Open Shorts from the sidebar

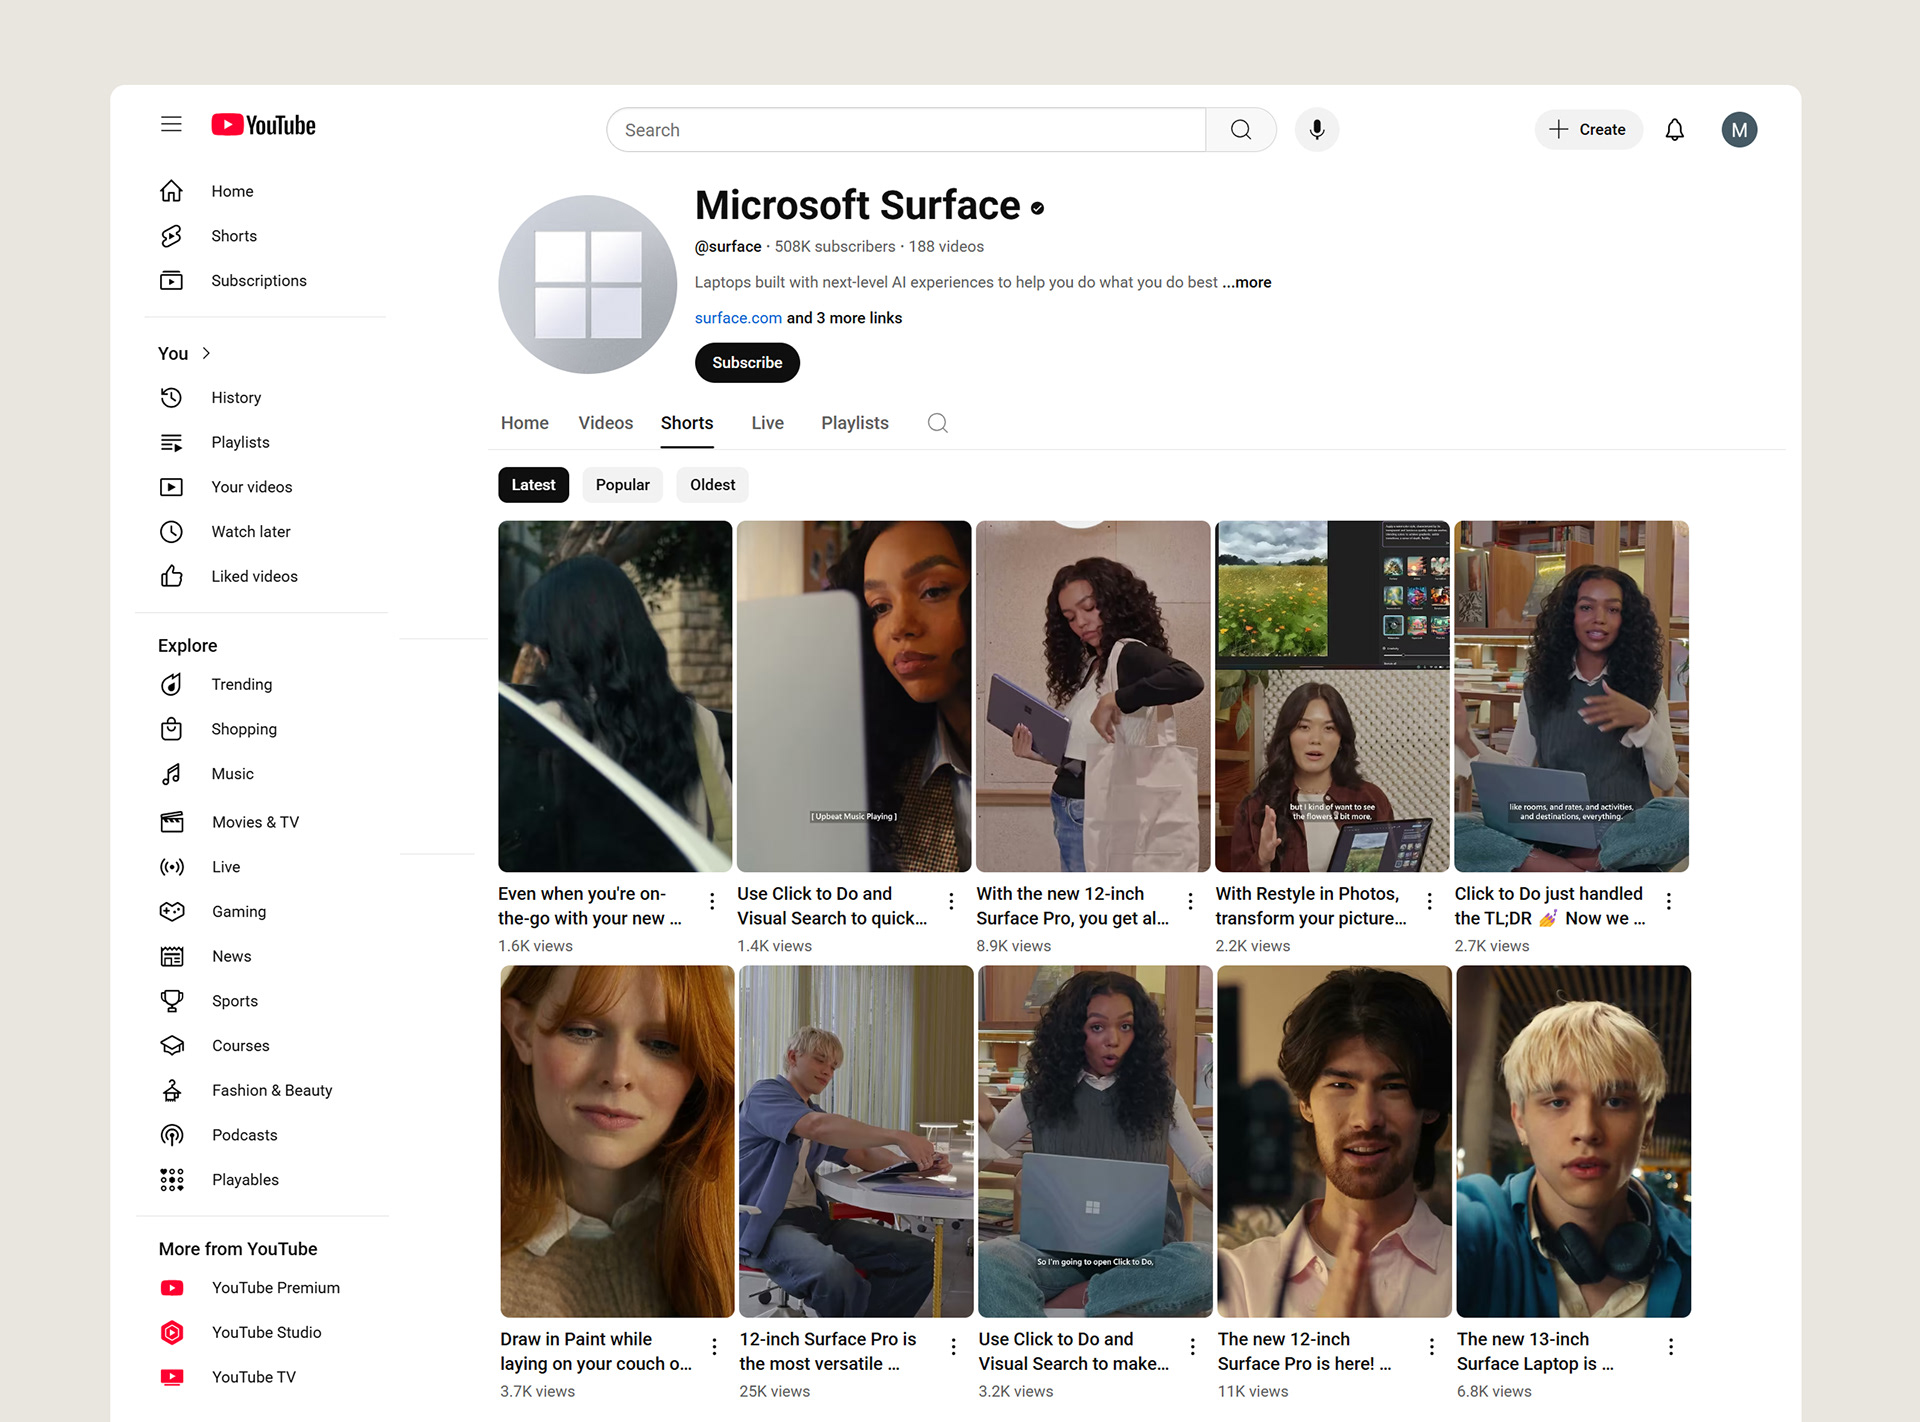click(234, 236)
